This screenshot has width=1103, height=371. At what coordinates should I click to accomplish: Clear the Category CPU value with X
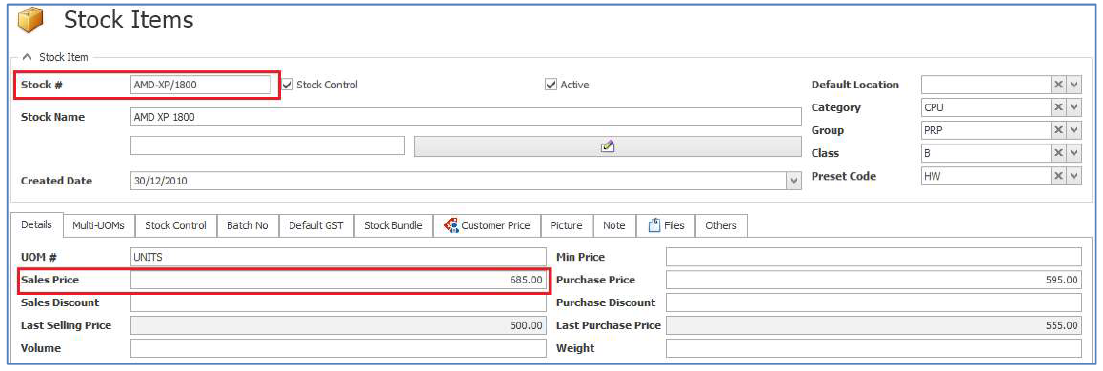(1058, 107)
